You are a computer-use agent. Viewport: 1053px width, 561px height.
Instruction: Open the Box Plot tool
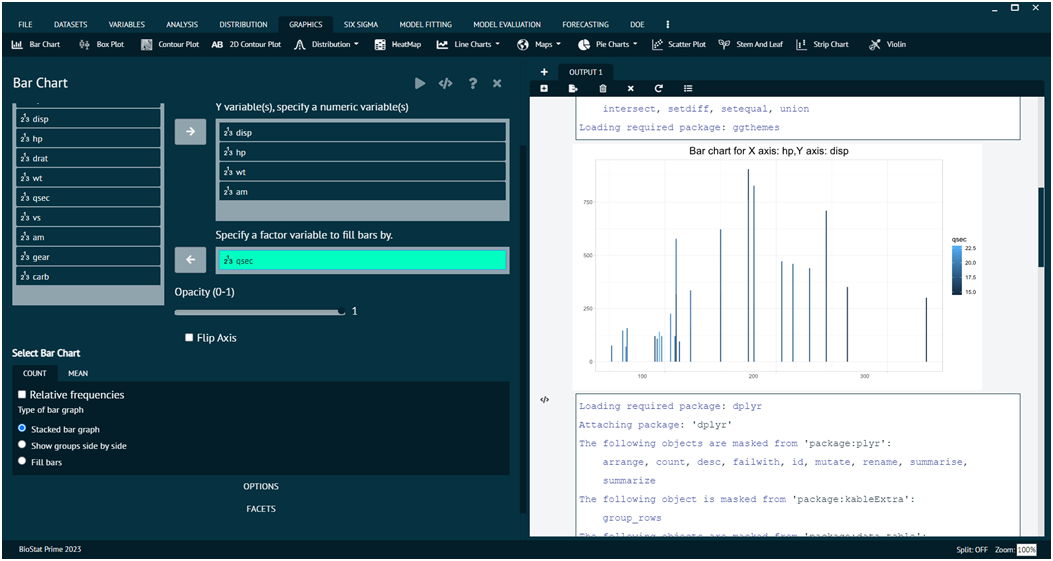pyautogui.click(x=101, y=44)
